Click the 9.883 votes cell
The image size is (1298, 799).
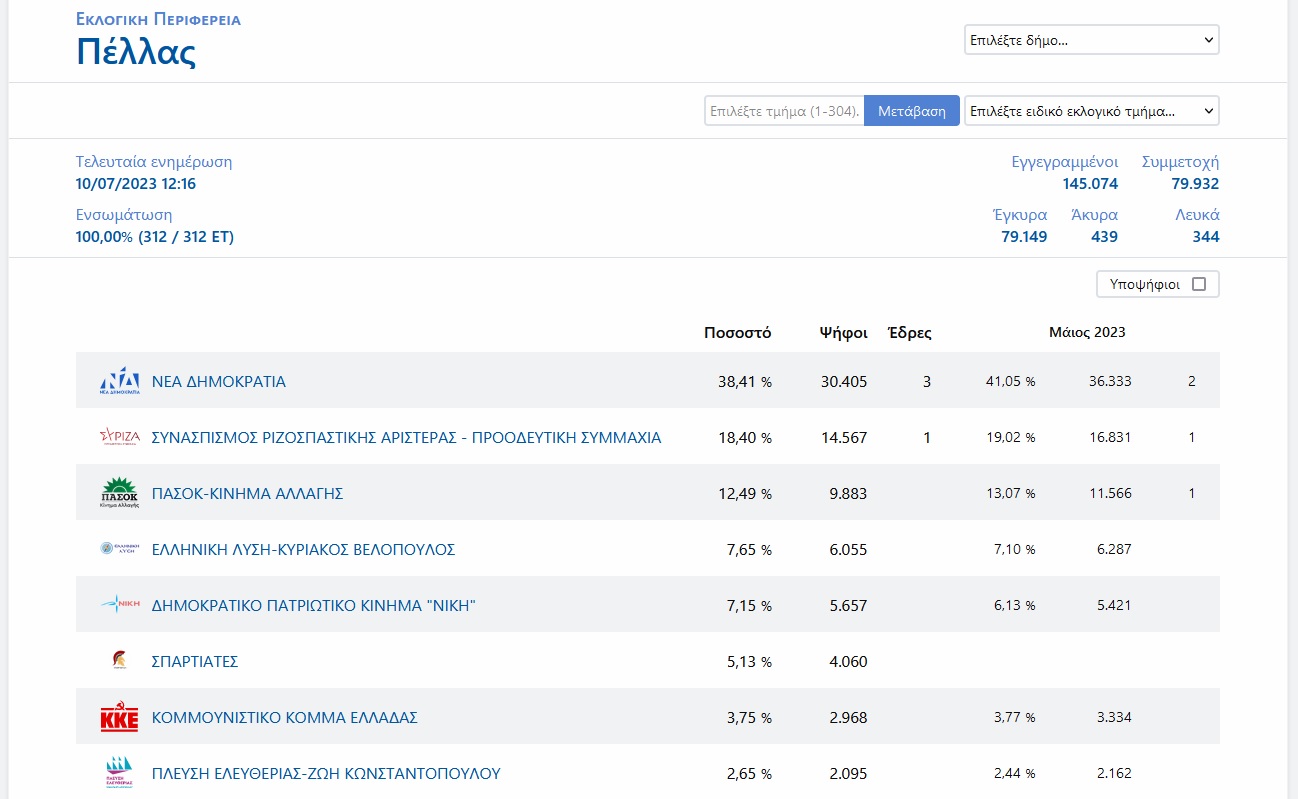click(x=848, y=494)
